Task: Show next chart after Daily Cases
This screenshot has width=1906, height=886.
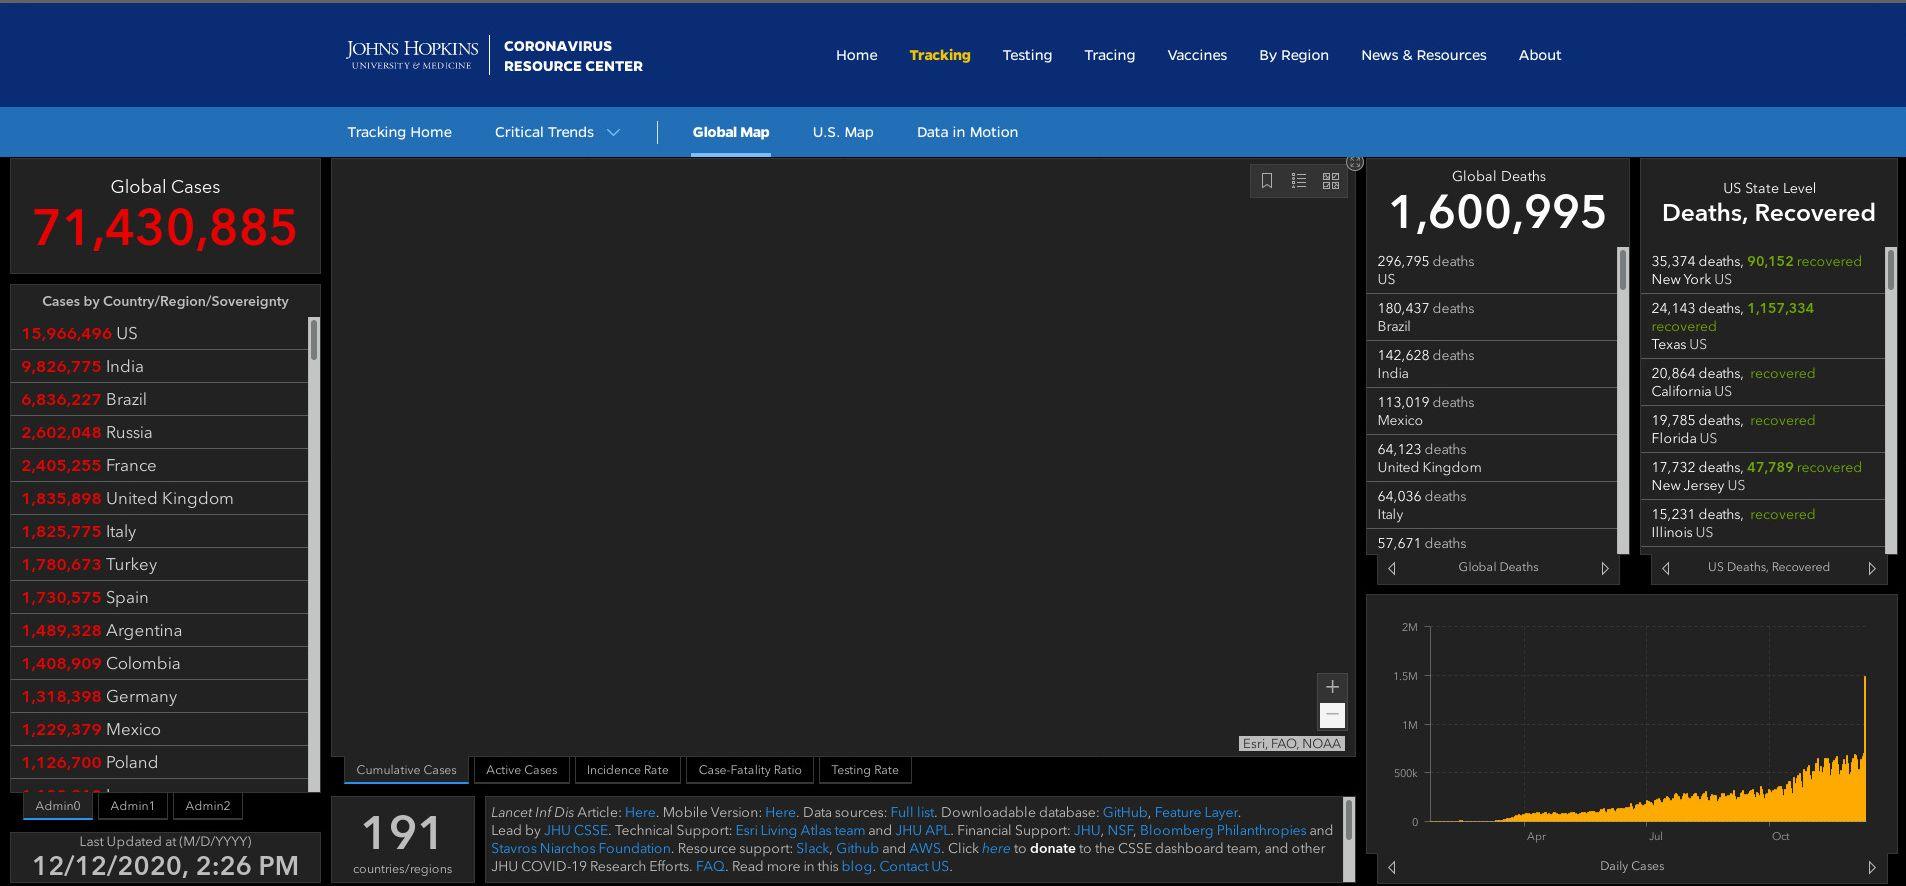Action: [x=1872, y=867]
